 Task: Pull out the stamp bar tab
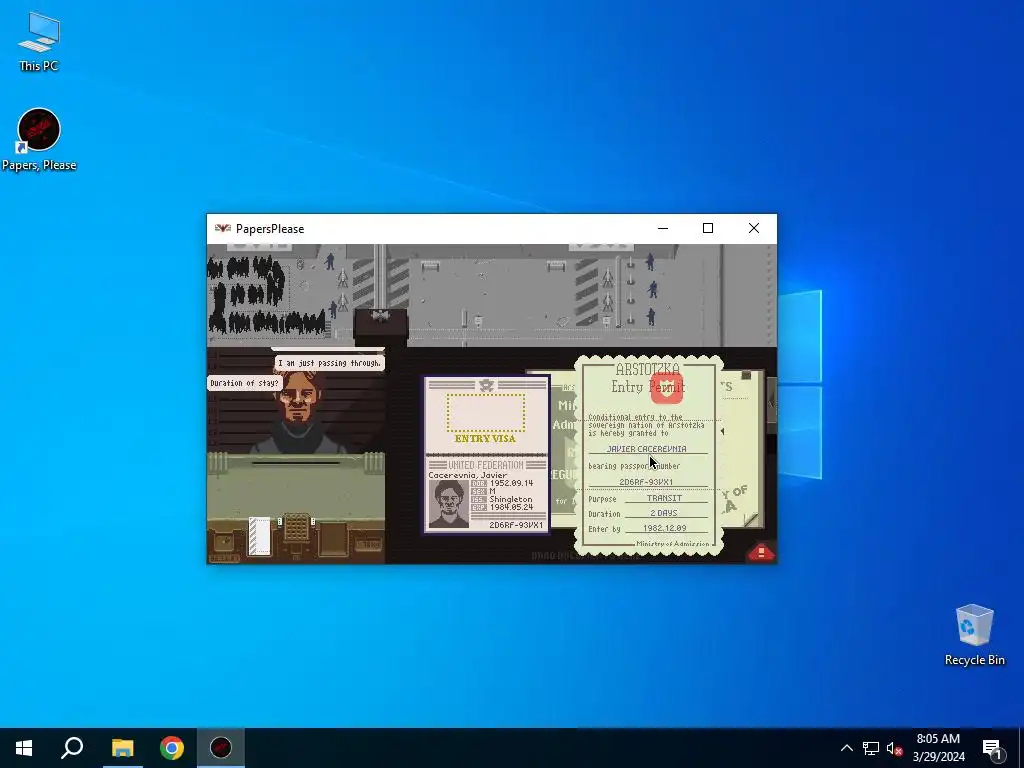coord(772,404)
